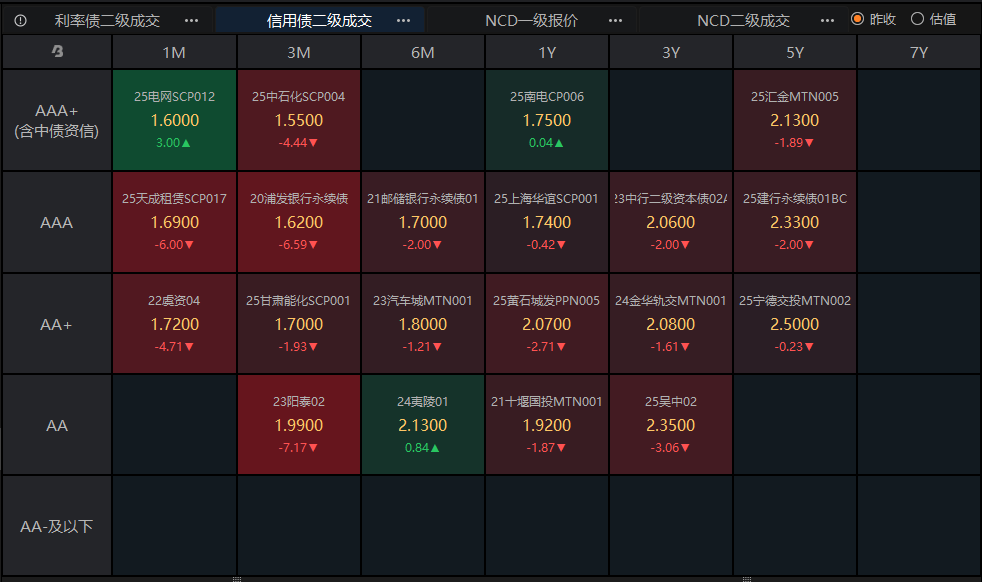Open the 25汇金MTN005 cell
982x582 pixels.
(795, 120)
